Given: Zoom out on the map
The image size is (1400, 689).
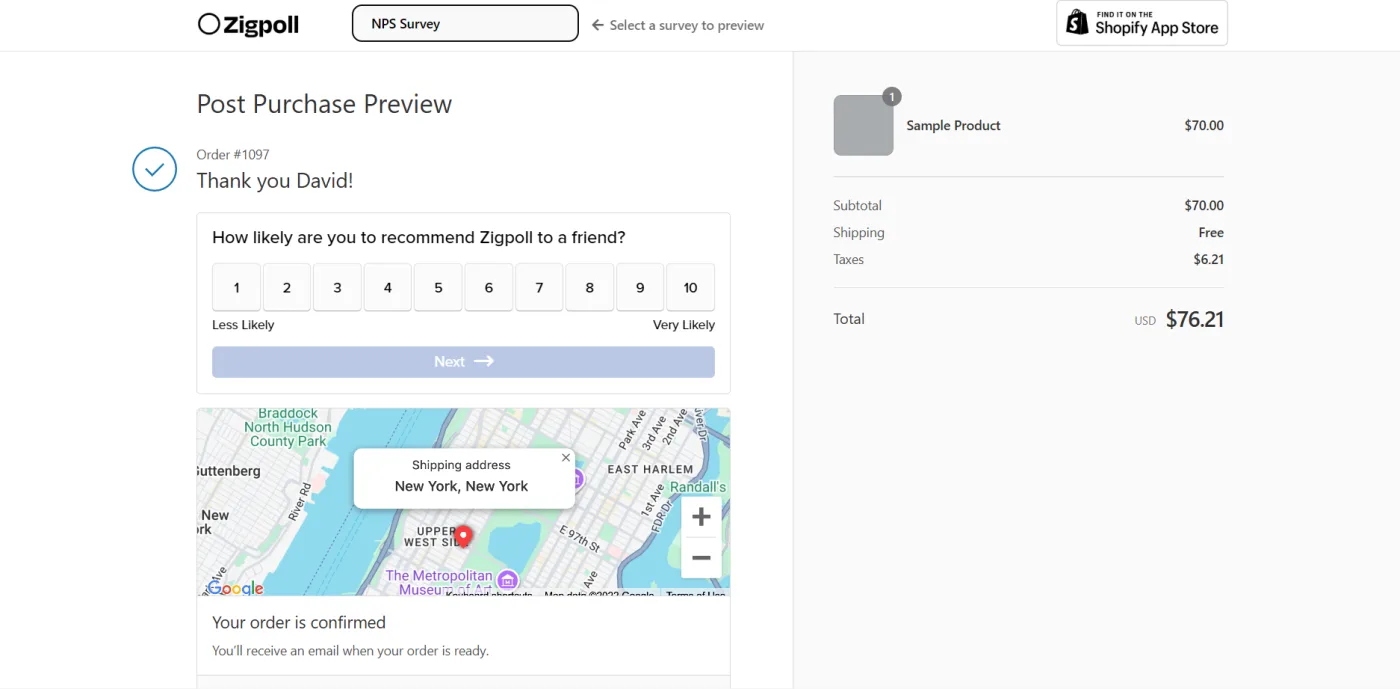Looking at the screenshot, I should pyautogui.click(x=701, y=558).
